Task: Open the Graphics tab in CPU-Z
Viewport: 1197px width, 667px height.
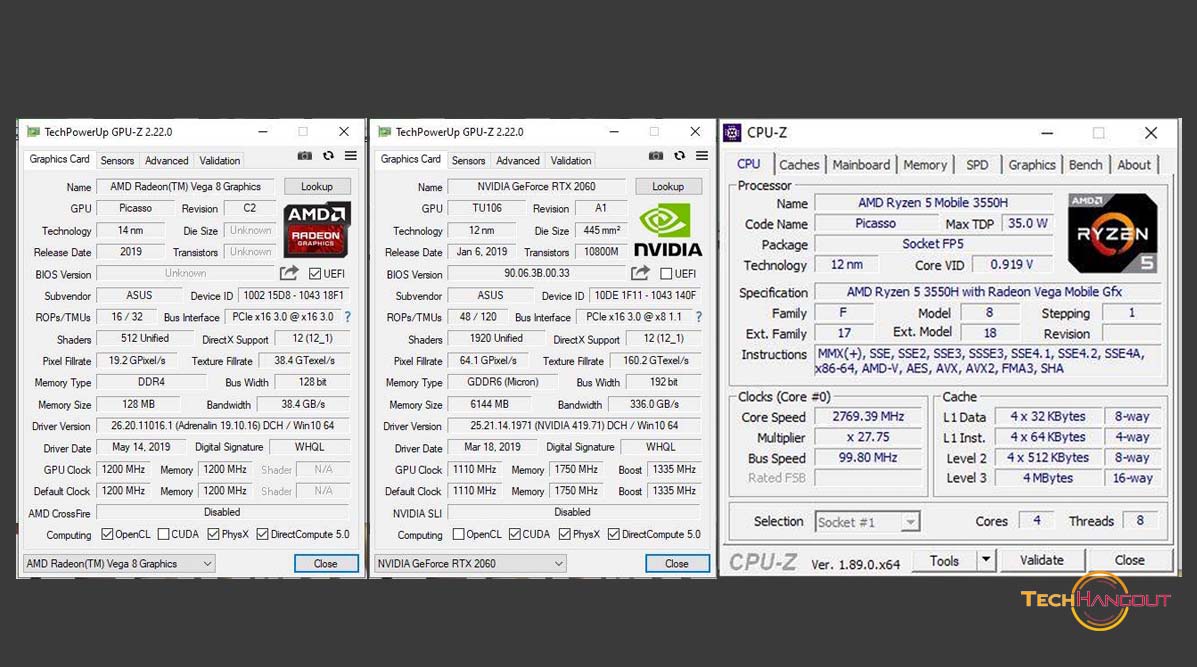Action: [1031, 165]
